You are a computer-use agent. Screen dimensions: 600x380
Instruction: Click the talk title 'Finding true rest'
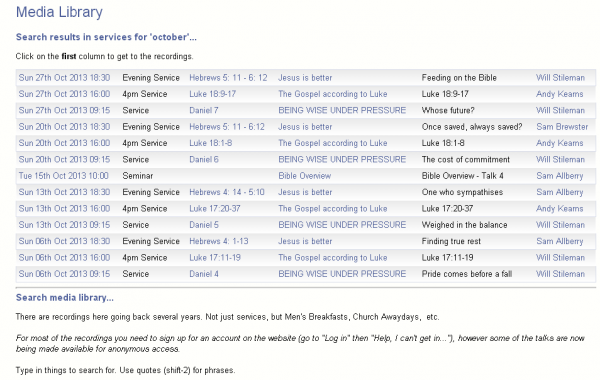(x=451, y=241)
